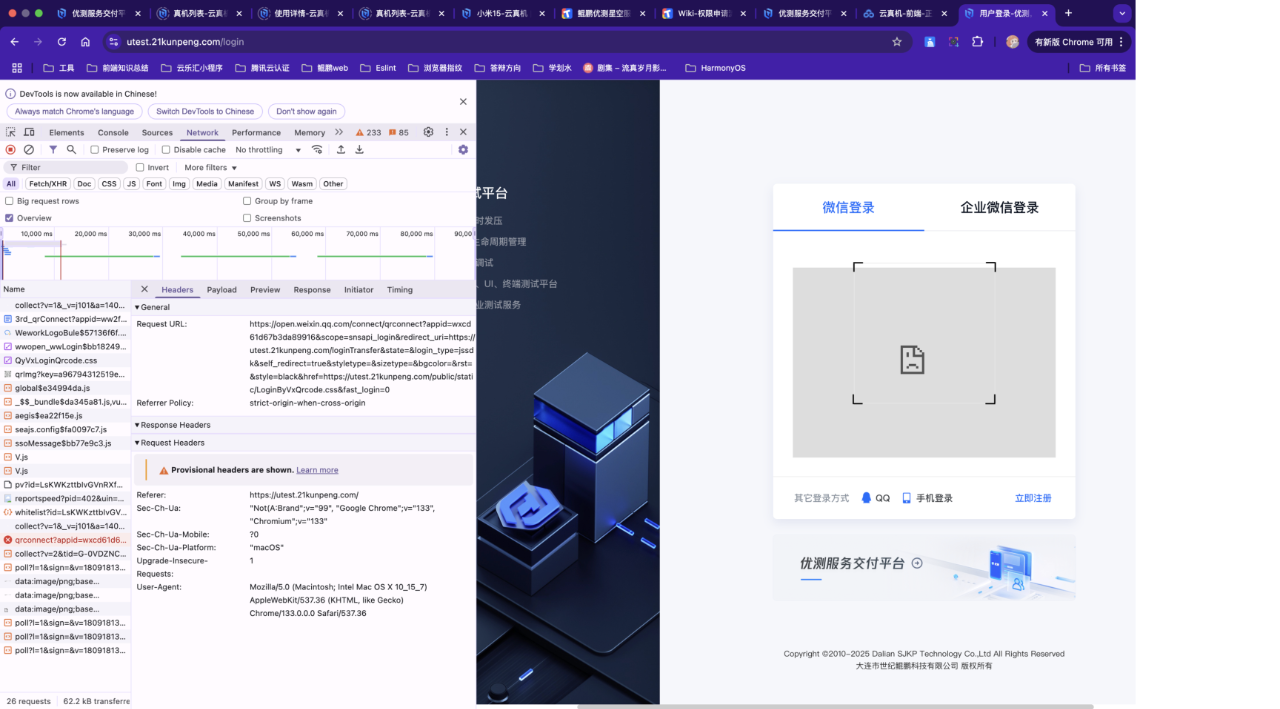Expand Response Headers section
This screenshot has height=709, width=1280.
tap(172, 425)
